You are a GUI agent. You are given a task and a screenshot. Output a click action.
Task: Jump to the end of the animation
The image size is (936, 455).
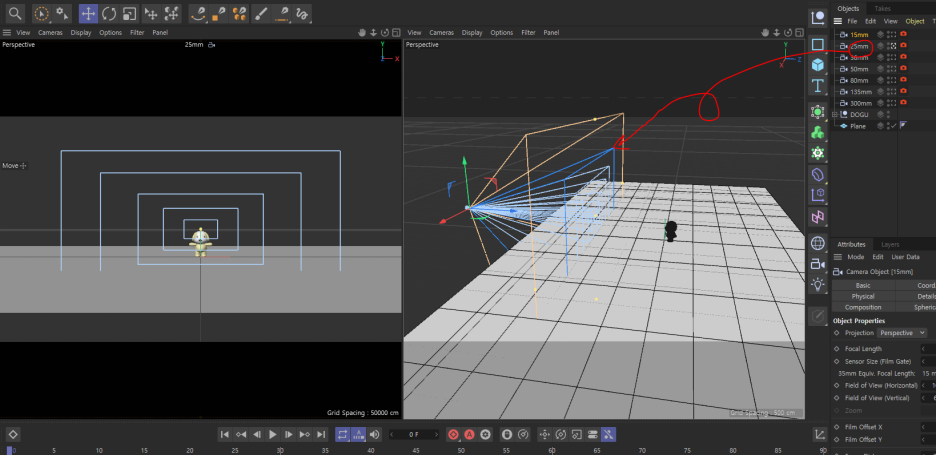[x=321, y=434]
